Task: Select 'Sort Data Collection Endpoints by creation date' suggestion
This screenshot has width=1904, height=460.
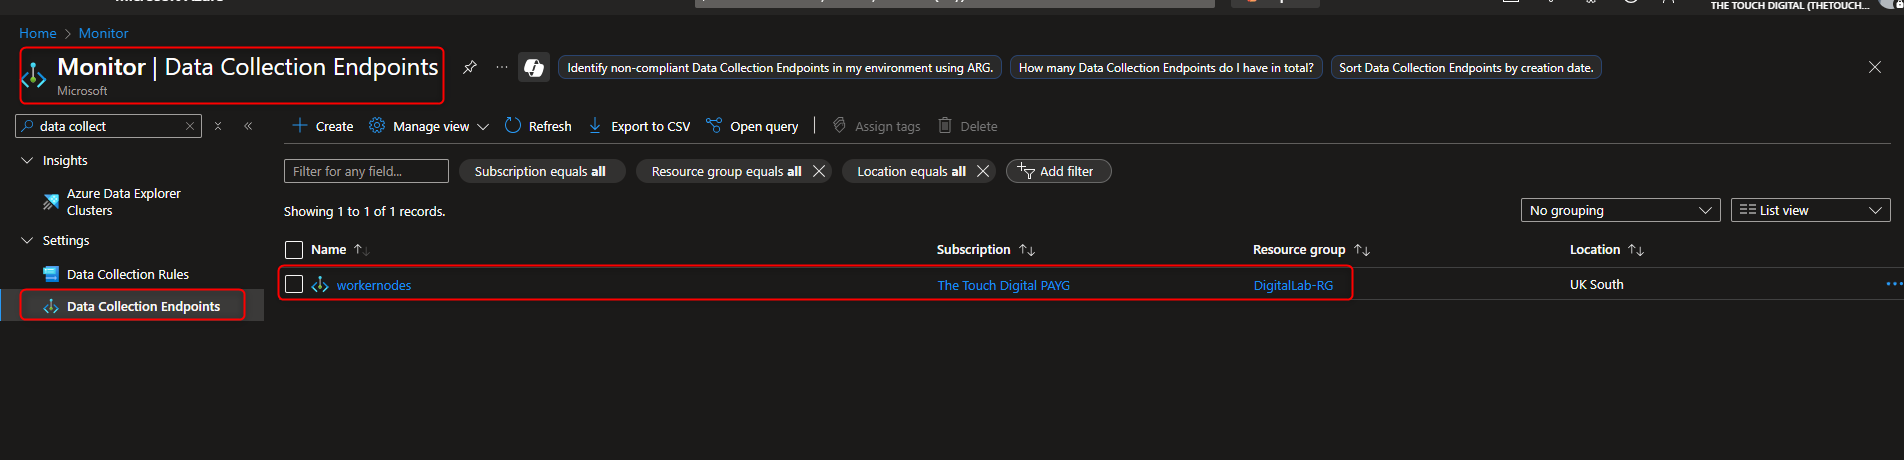Action: (1466, 67)
